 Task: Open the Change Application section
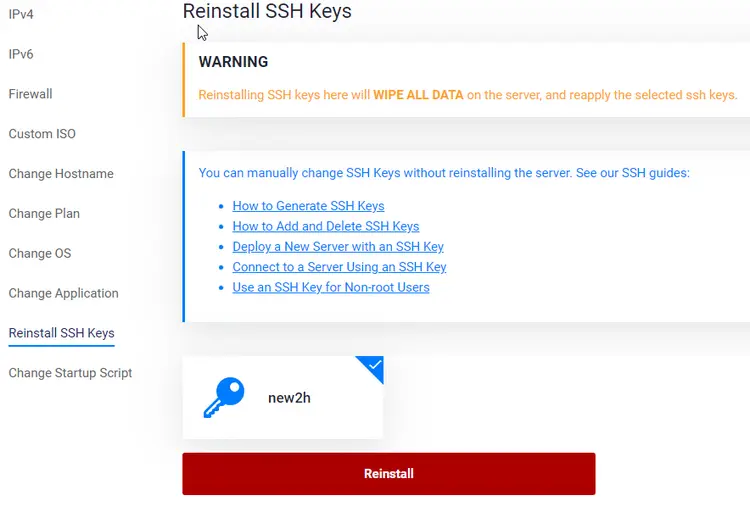[64, 293]
